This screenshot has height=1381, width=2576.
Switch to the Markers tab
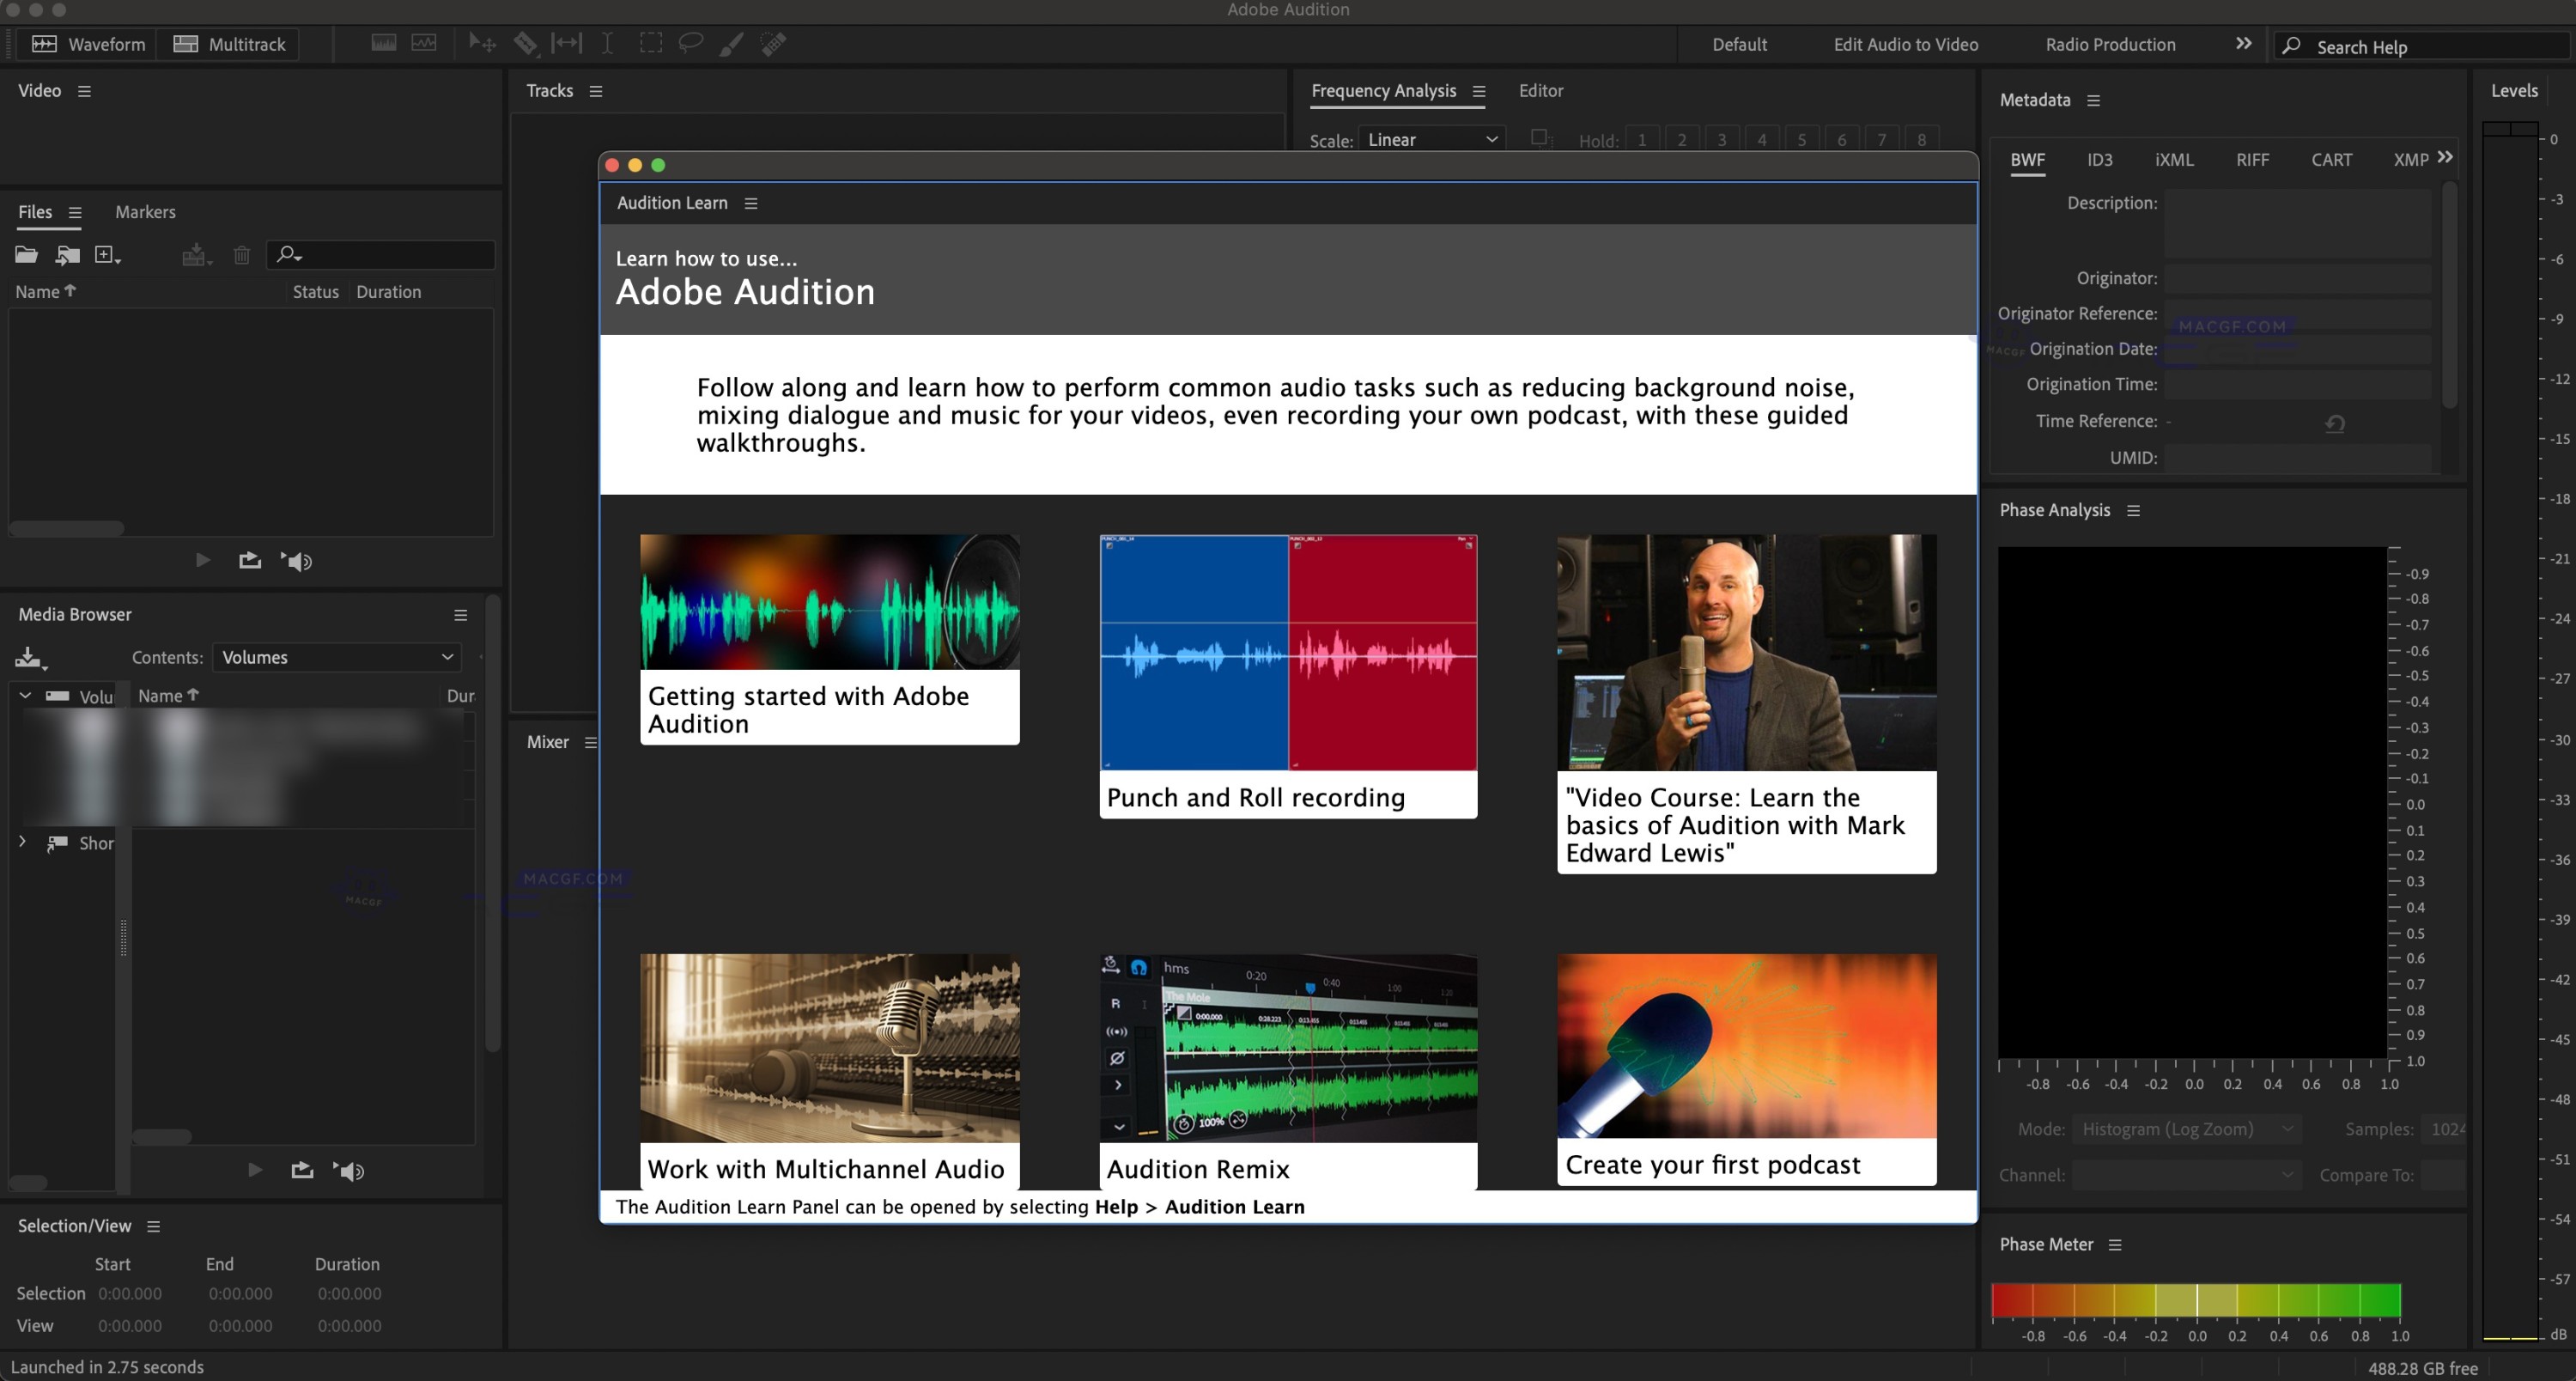pos(145,212)
